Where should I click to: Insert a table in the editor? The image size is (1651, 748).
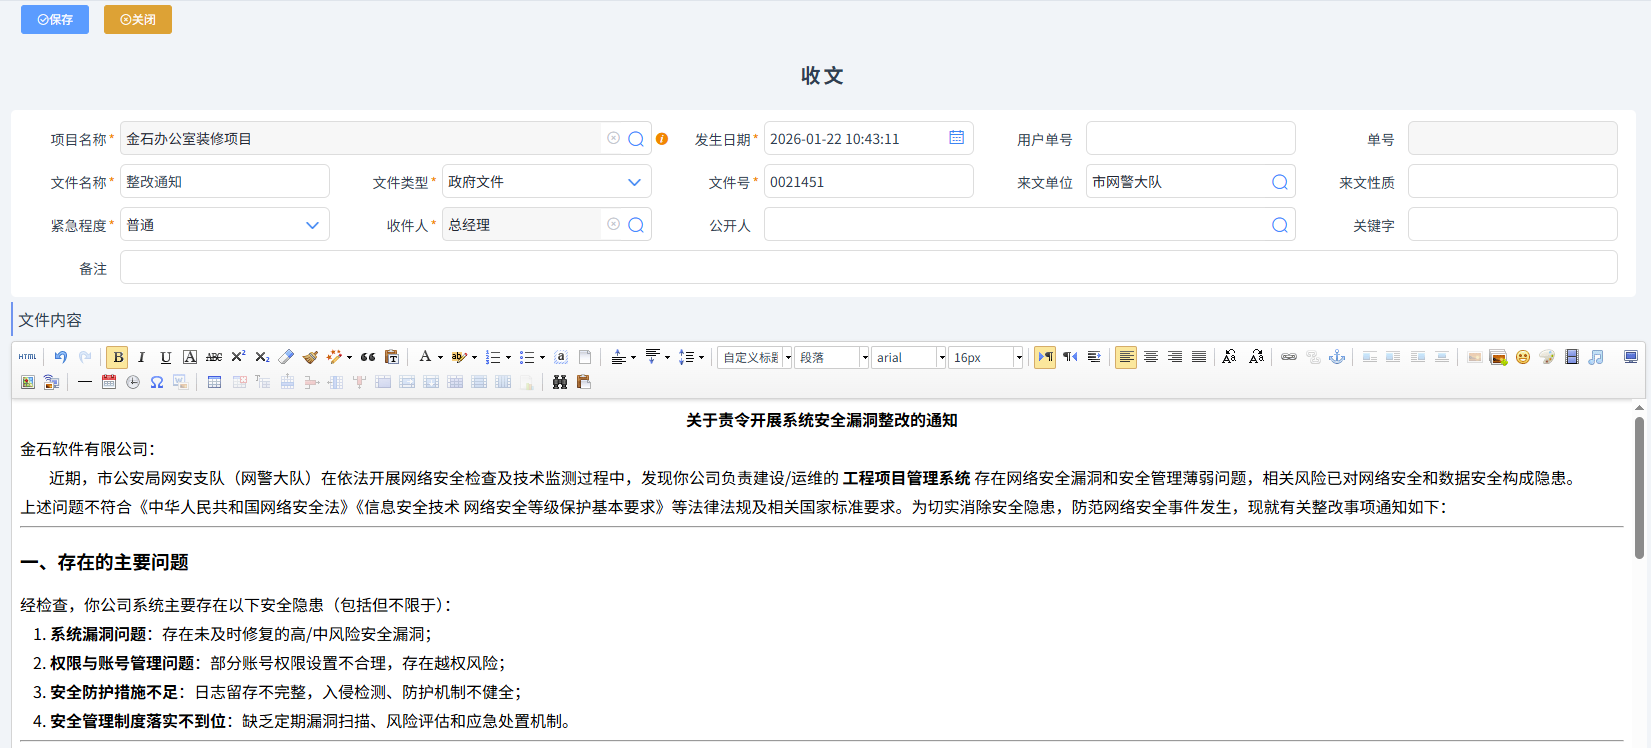(x=215, y=382)
